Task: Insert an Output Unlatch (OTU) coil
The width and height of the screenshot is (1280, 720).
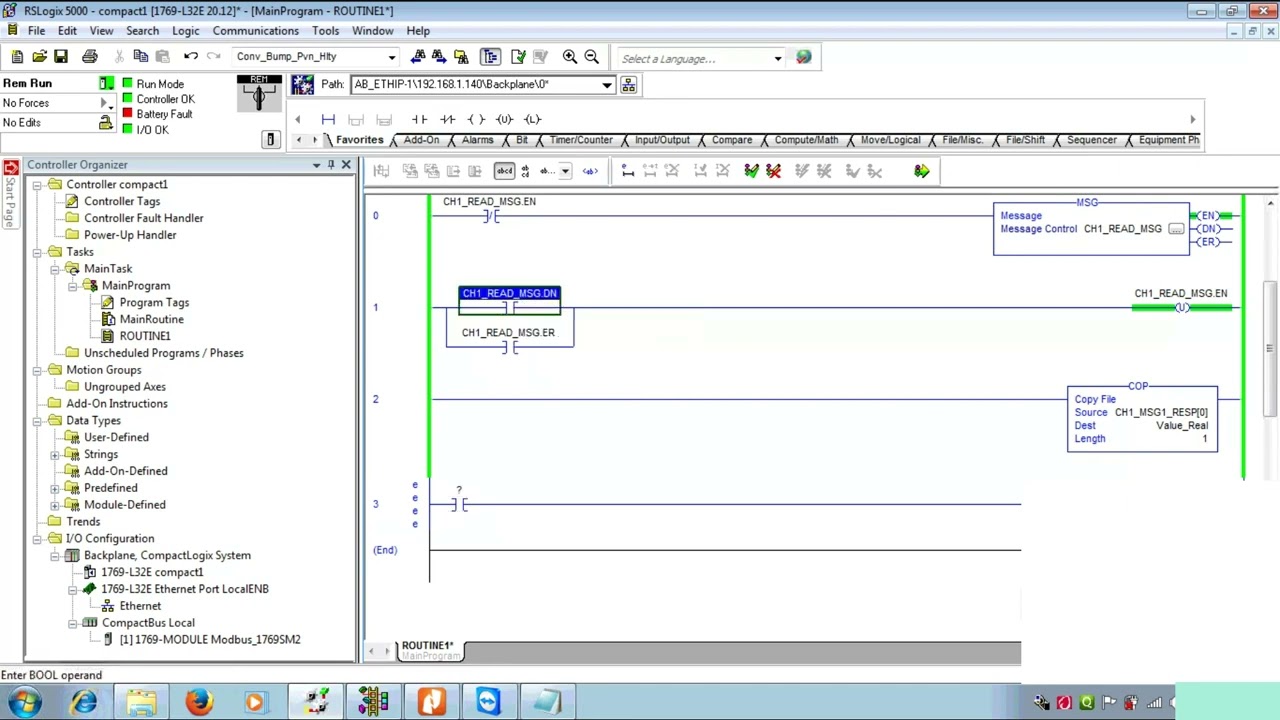Action: tap(504, 119)
